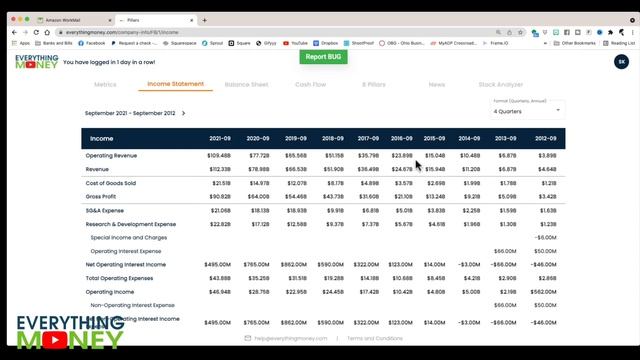
Task: Click the Everything Money logo in the header
Action: (x=37, y=62)
